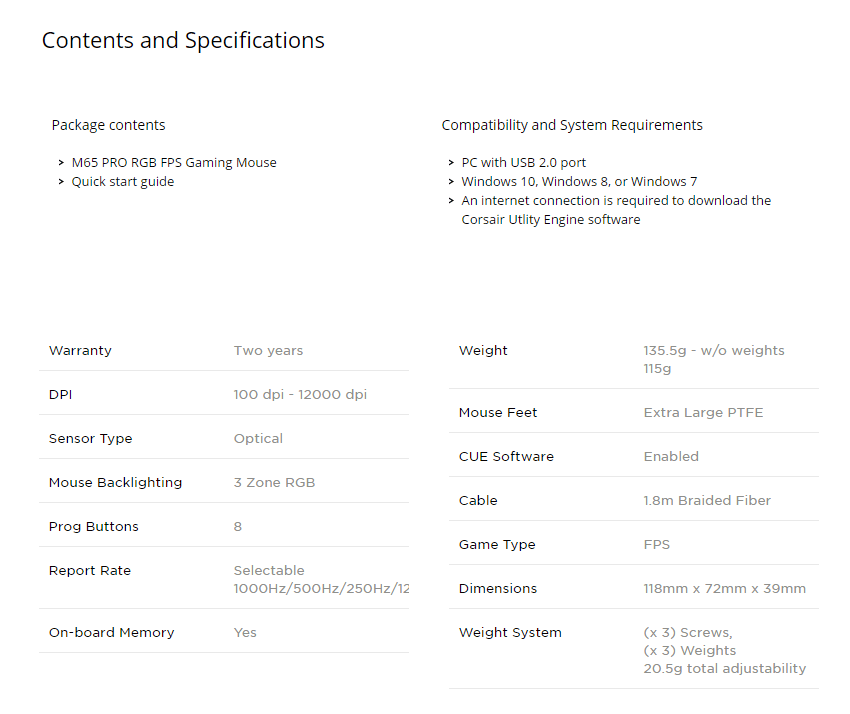Click the chevron bullet next to Quick start guide
The image size is (850, 714).
[61, 182]
